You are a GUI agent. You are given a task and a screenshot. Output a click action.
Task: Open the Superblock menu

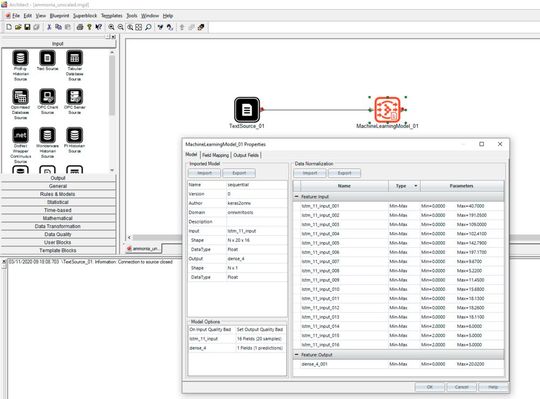coord(85,15)
